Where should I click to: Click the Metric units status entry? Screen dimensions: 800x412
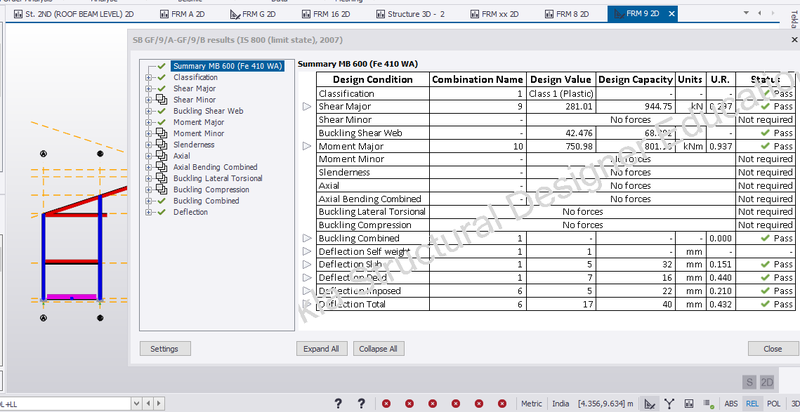point(532,403)
